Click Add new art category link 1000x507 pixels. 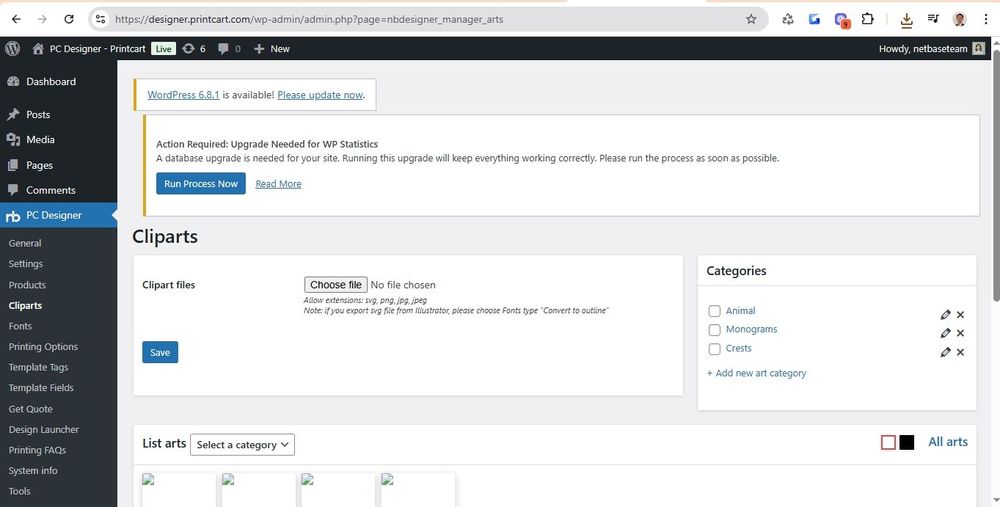(x=756, y=373)
